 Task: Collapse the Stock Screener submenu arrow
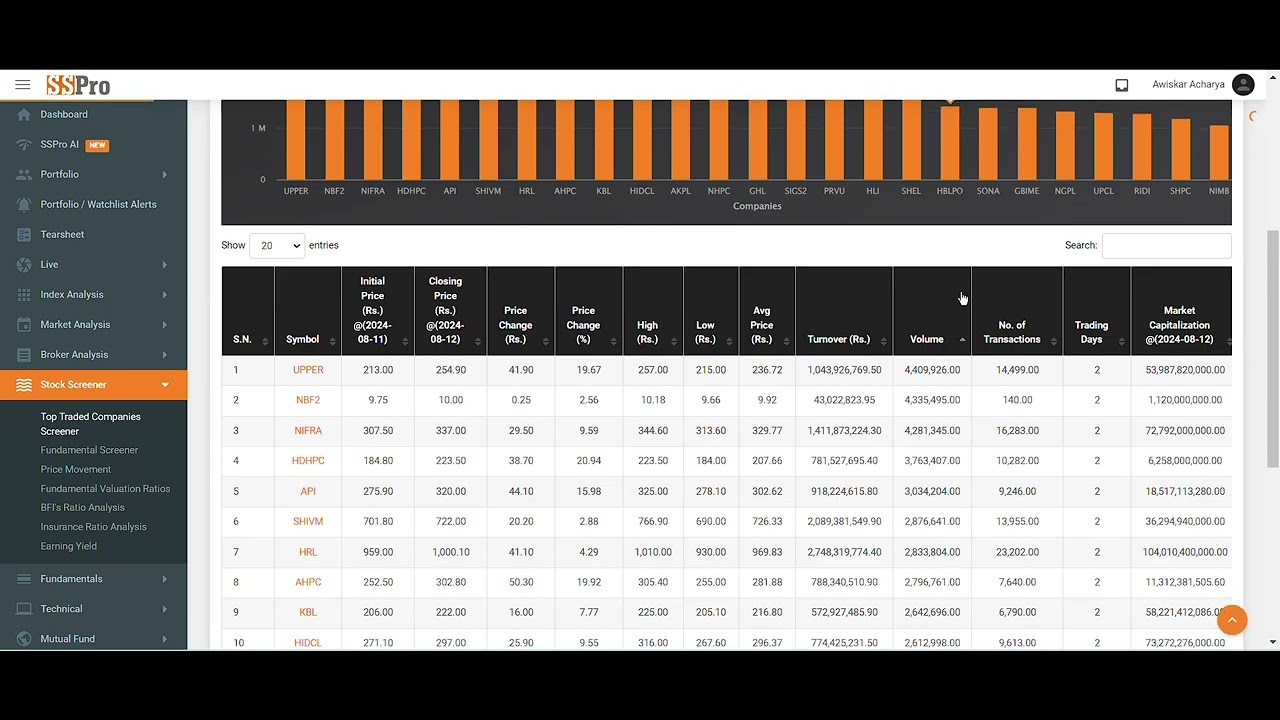[165, 385]
